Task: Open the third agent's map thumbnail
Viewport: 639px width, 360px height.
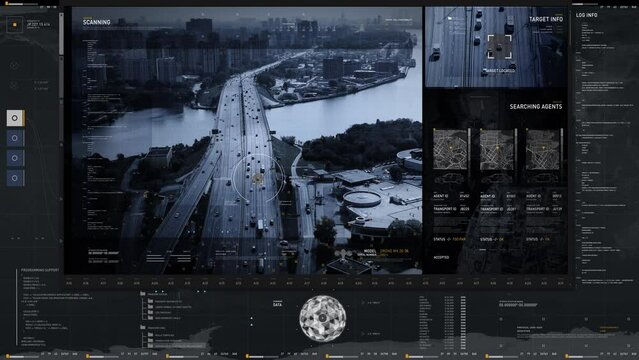Action: (542, 150)
